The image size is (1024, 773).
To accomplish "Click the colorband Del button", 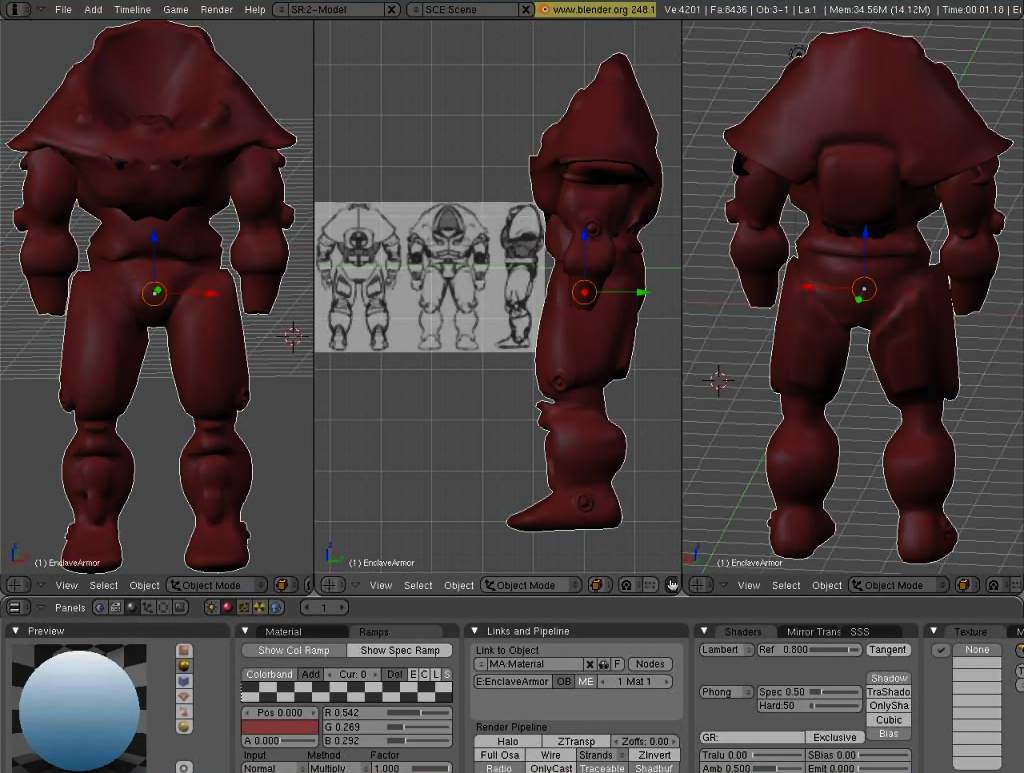I will coord(394,674).
